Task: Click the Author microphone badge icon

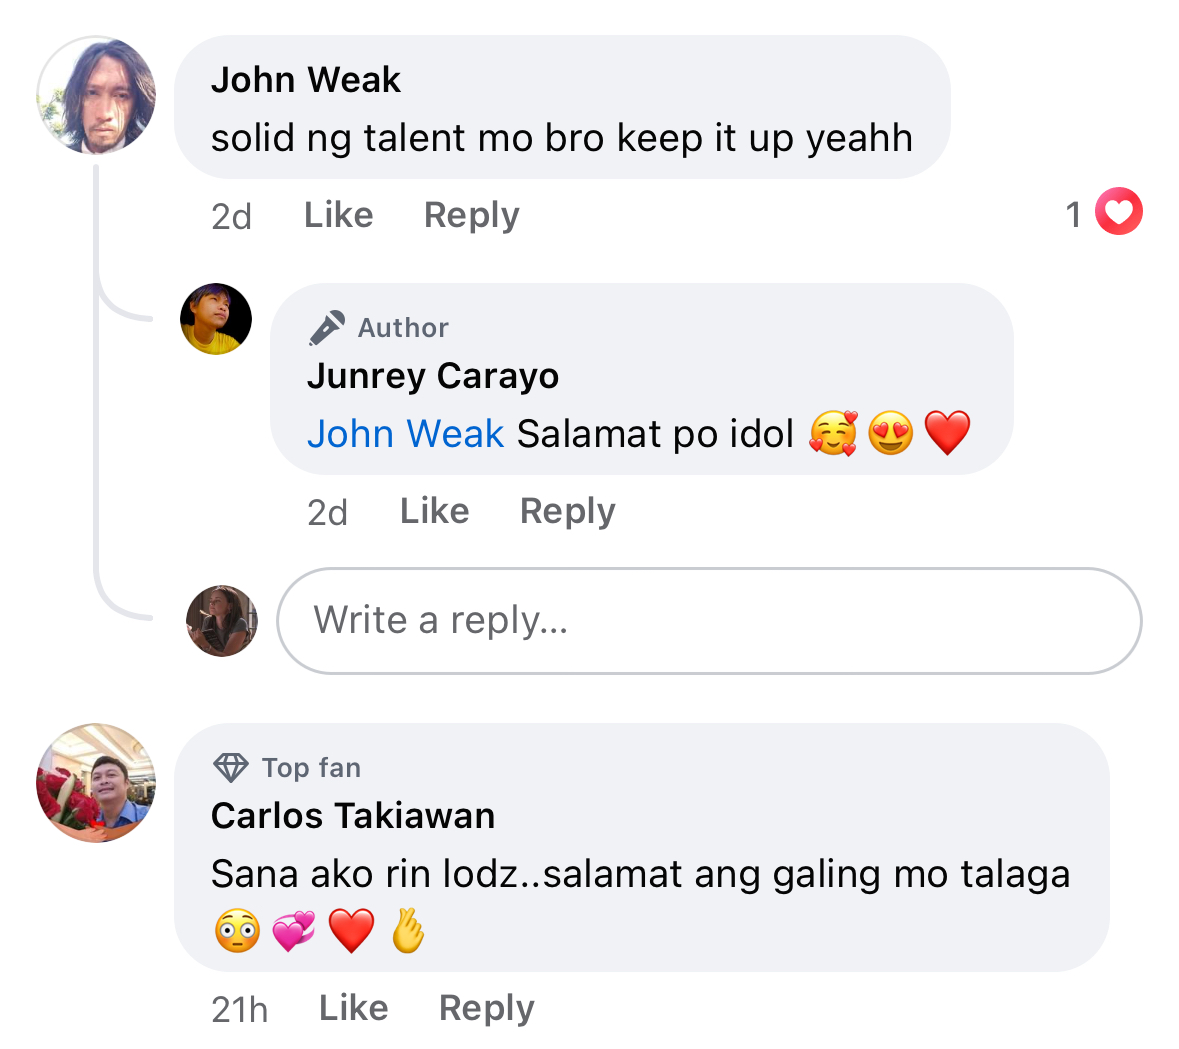Action: [326, 328]
